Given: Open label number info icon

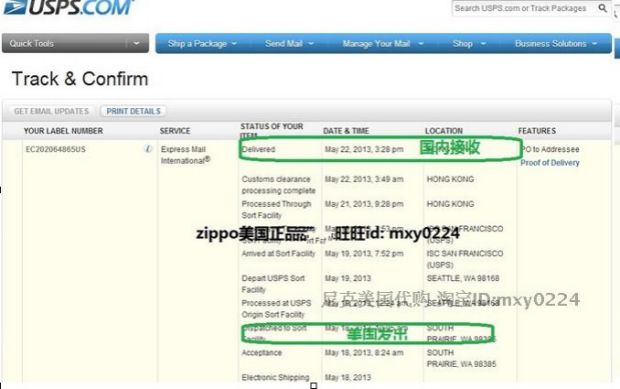Looking at the screenshot, I should click(148, 149).
